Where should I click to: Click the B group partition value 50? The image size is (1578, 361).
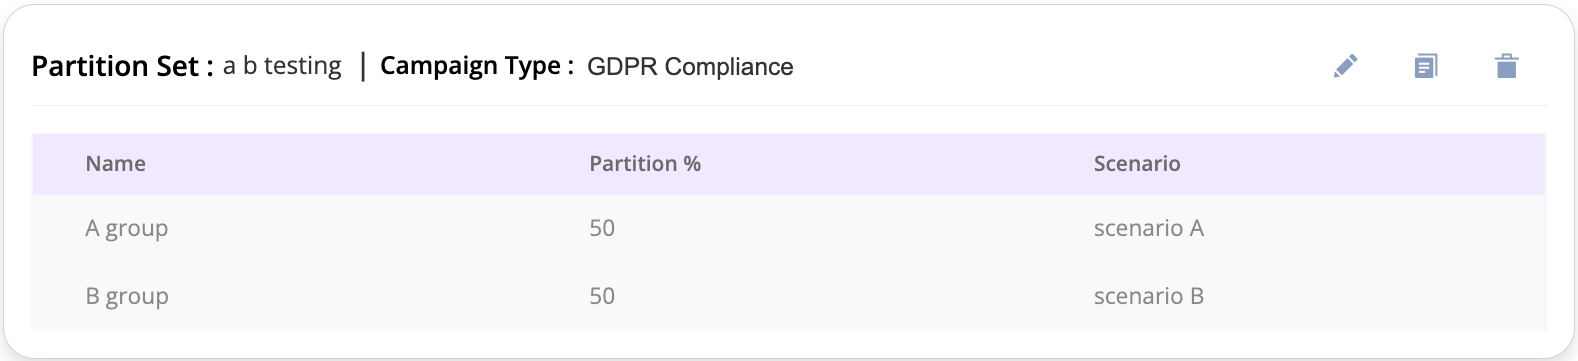[602, 296]
